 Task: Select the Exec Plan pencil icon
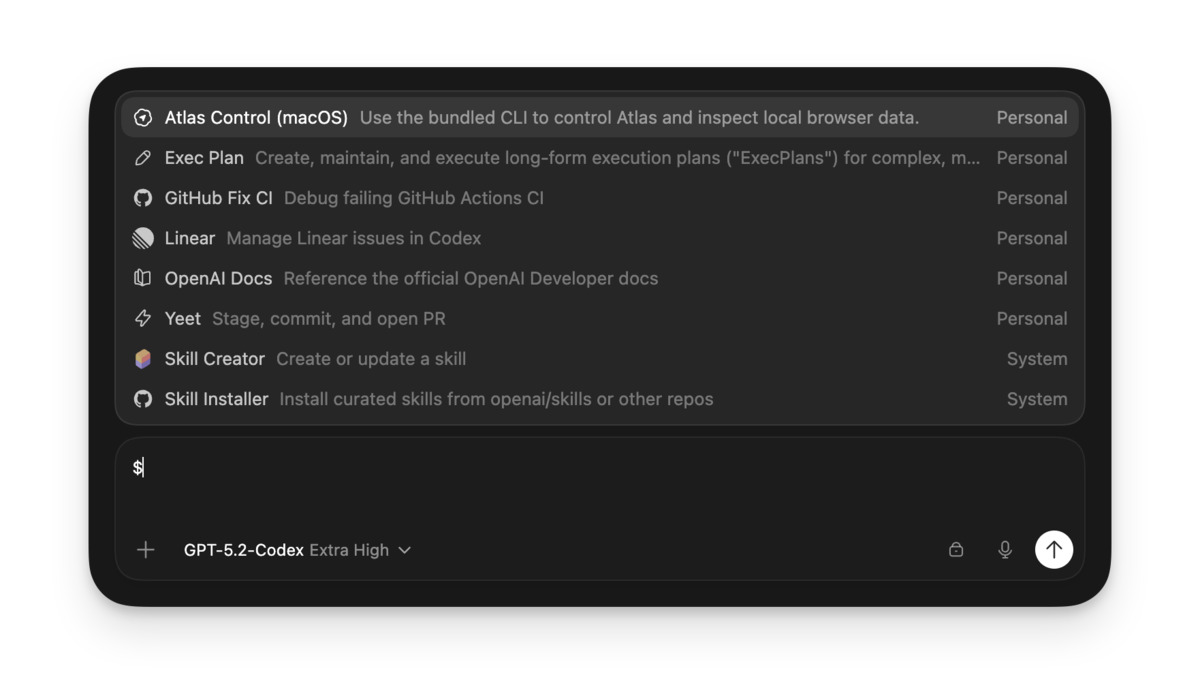[143, 157]
